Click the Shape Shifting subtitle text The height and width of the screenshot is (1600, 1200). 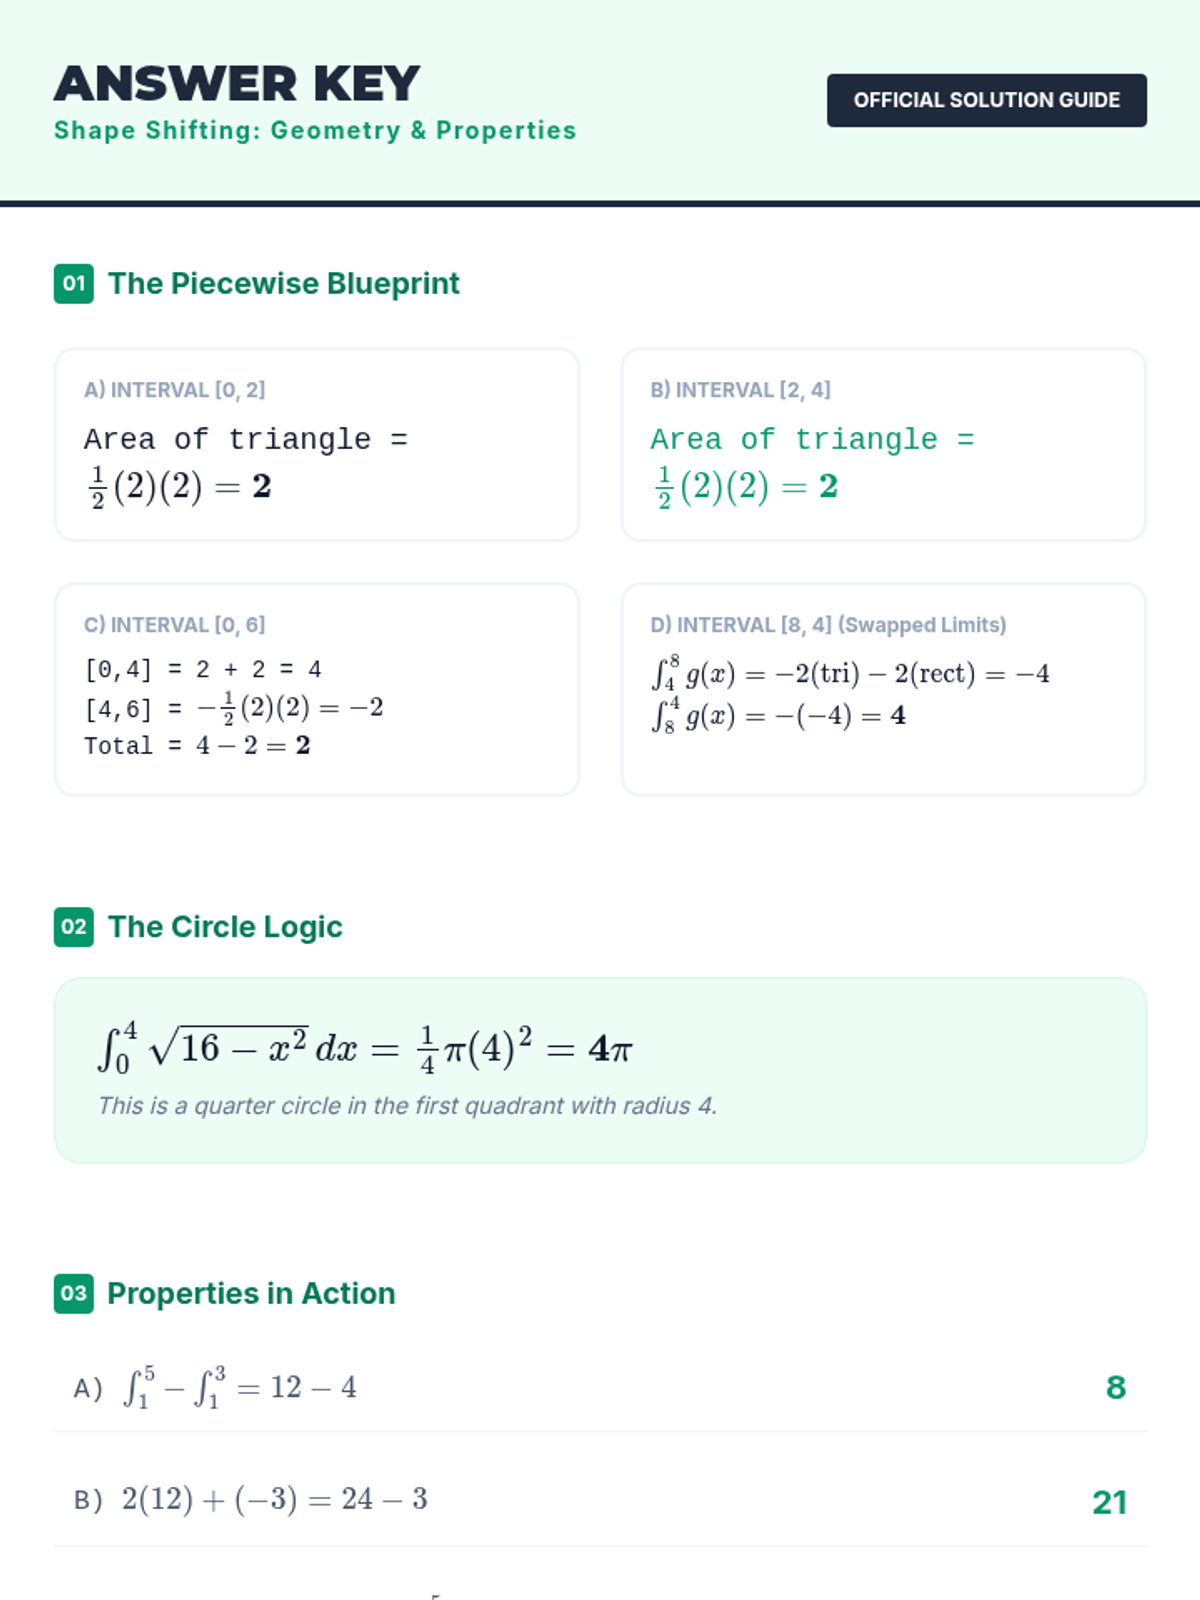click(315, 131)
